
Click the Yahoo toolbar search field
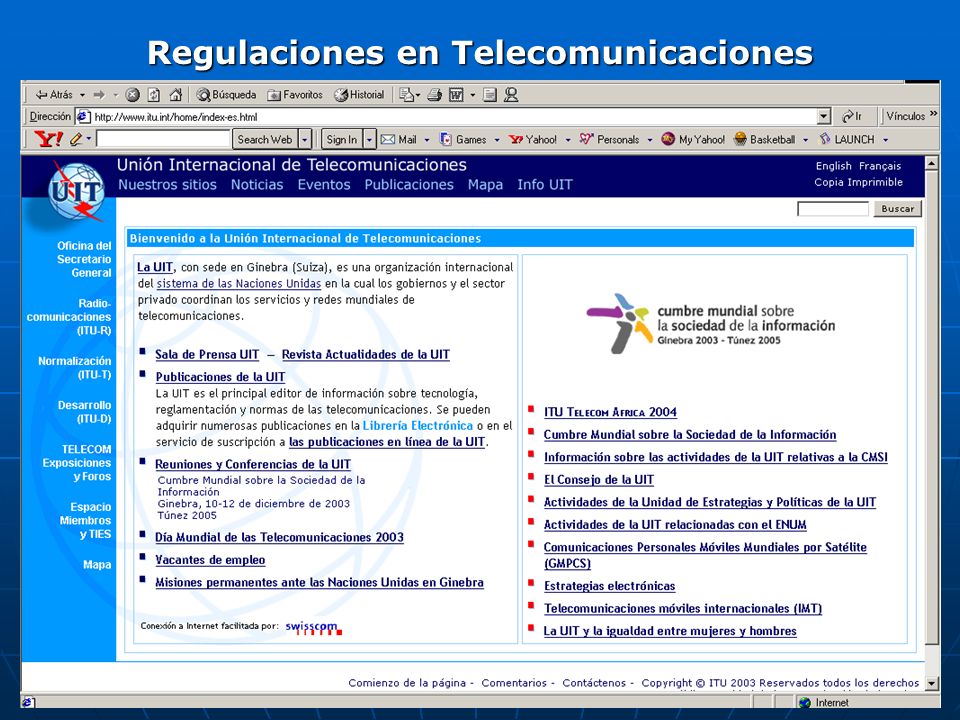click(163, 139)
